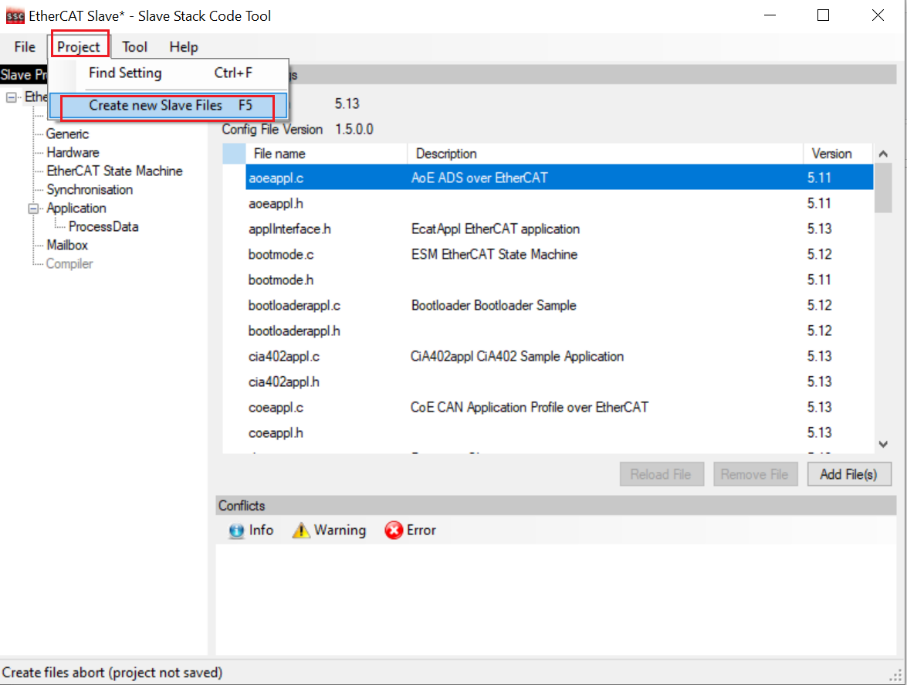Collapse the root EtherCAT tree node
This screenshot has width=907, height=685.
12,98
